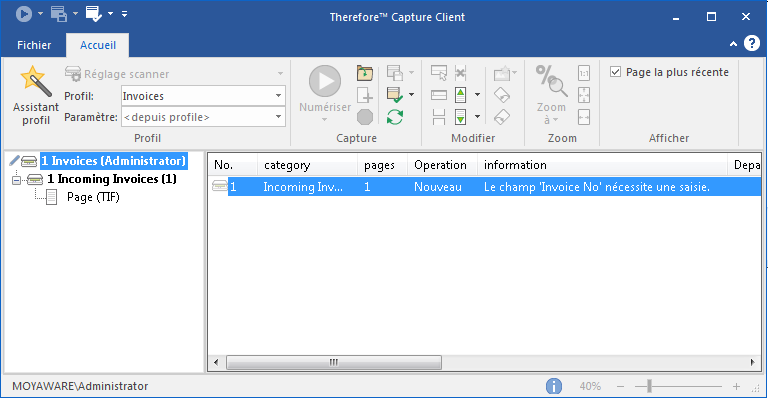This screenshot has height=399, width=768.
Task: Click the scrollbar left arrow
Action: (x=216, y=363)
